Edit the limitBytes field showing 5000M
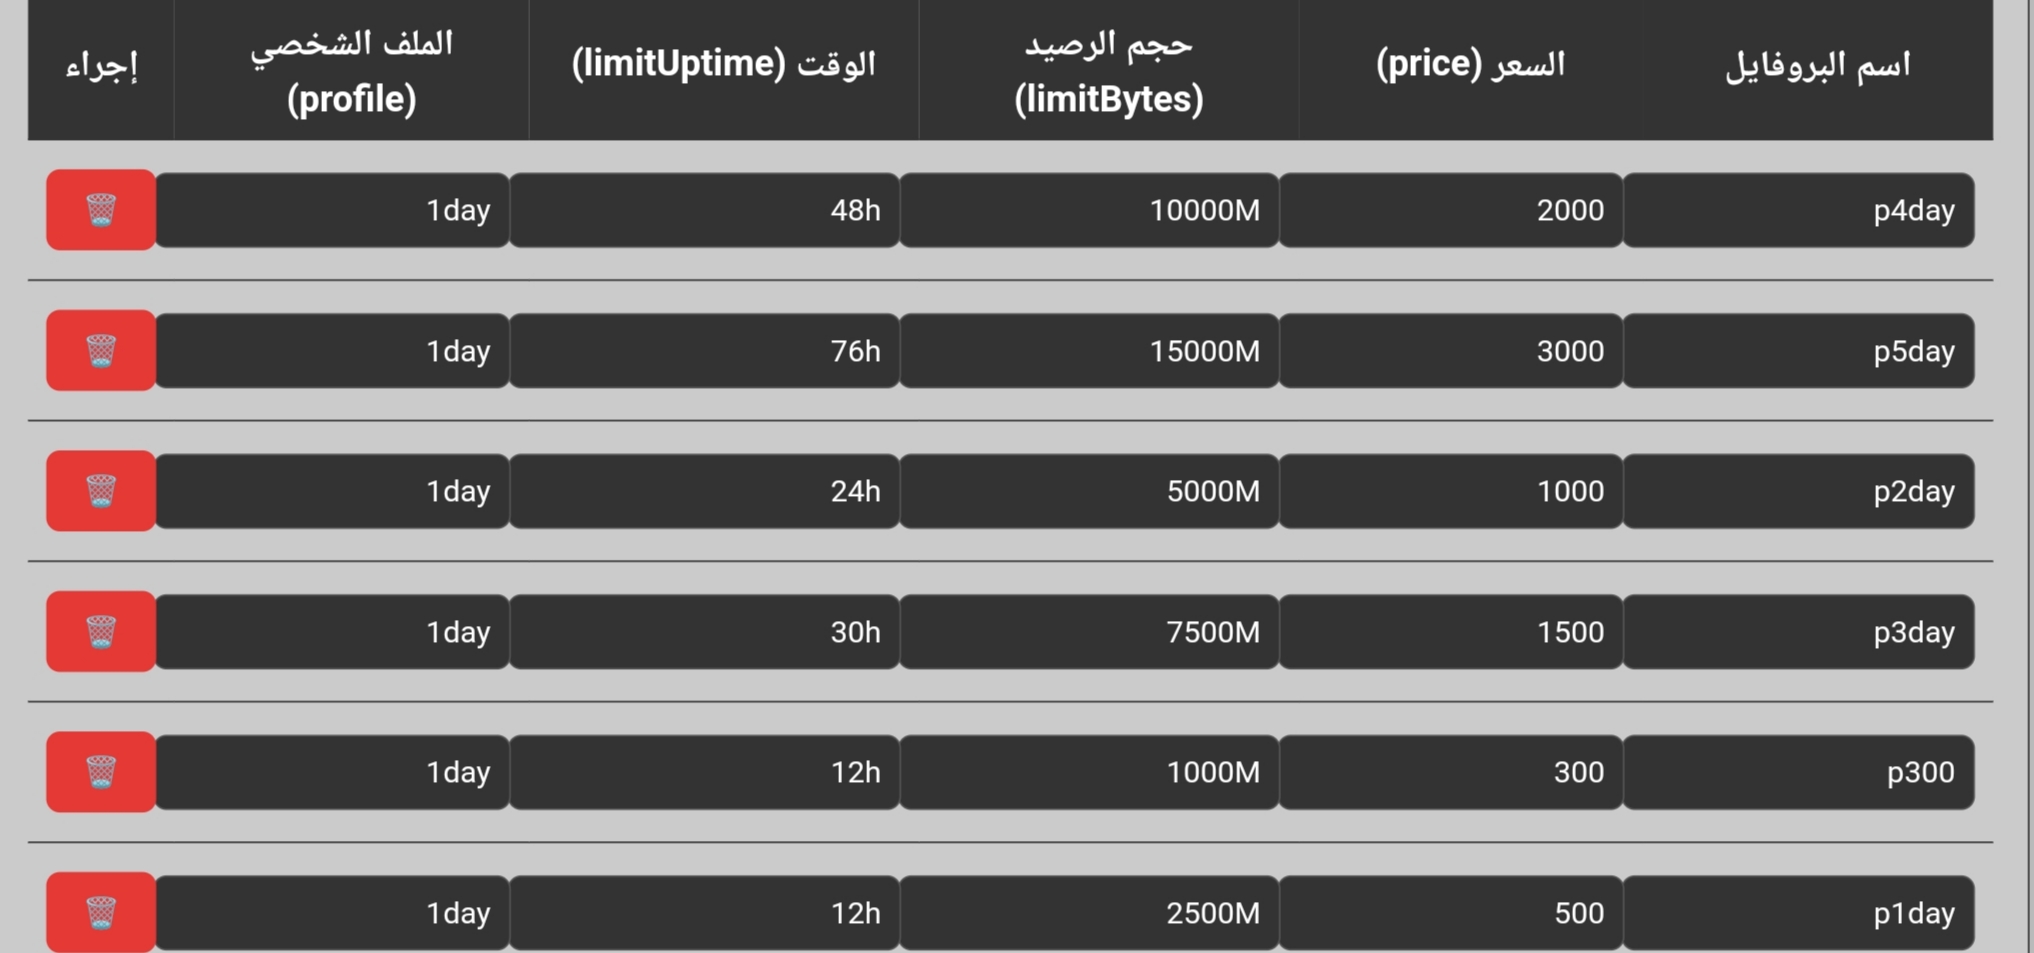 [1089, 491]
